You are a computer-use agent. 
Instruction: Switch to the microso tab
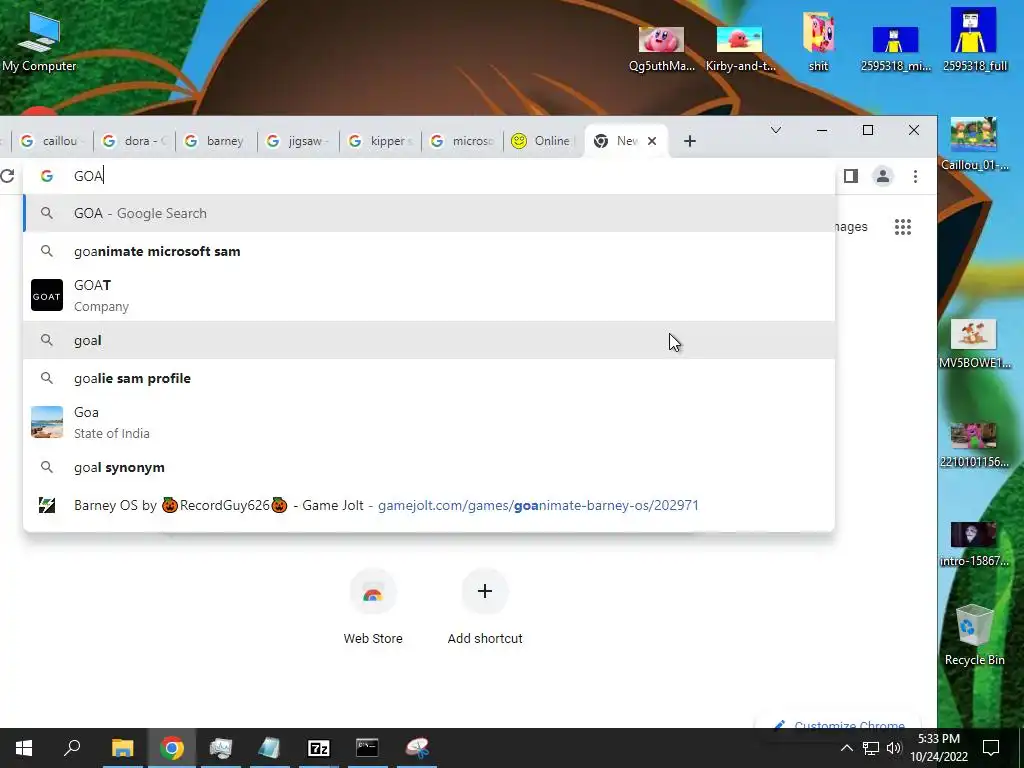tap(463, 141)
